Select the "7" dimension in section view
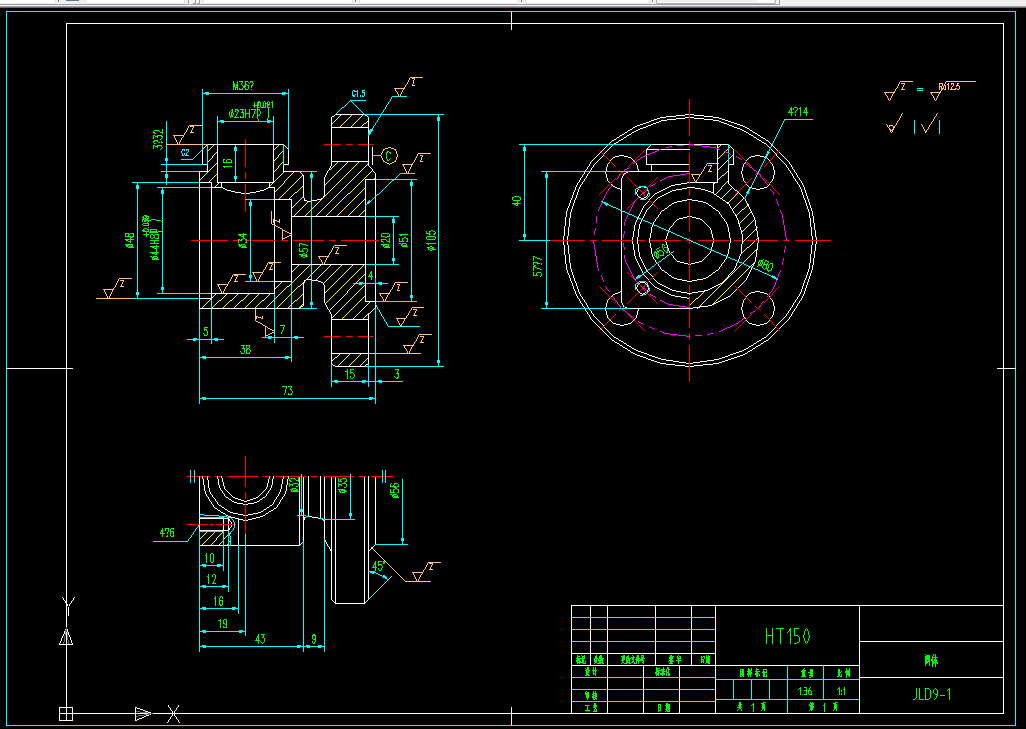 [283, 329]
